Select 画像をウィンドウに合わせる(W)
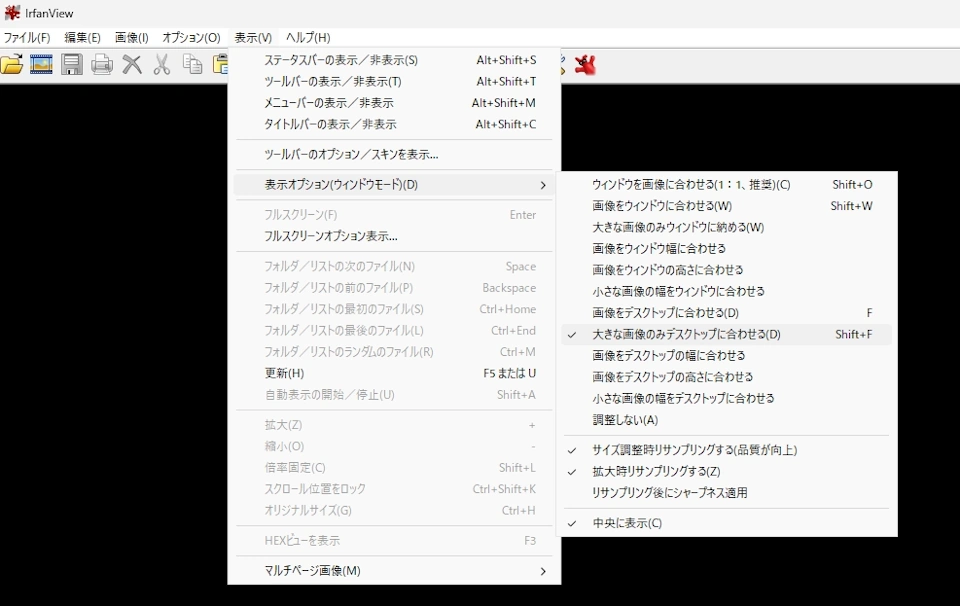This screenshot has height=606, width=960. [x=727, y=206]
